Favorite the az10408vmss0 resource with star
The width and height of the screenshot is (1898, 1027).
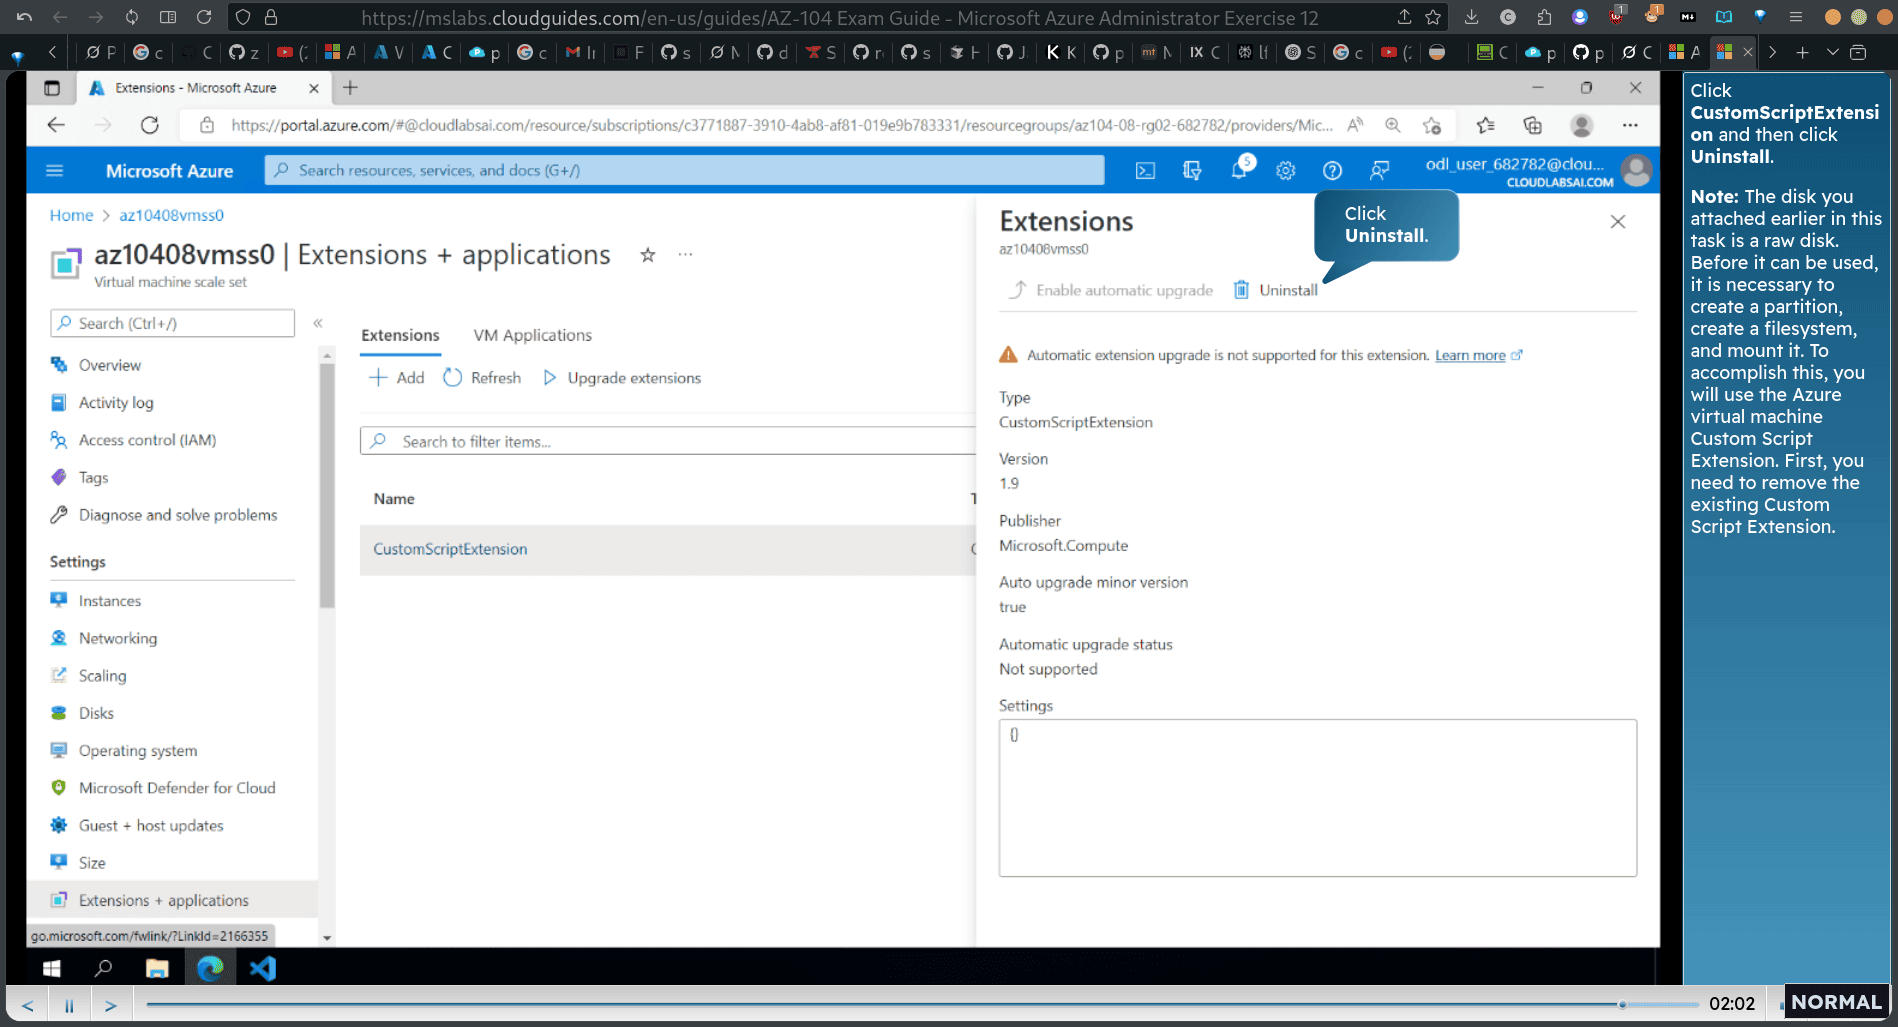pos(648,255)
